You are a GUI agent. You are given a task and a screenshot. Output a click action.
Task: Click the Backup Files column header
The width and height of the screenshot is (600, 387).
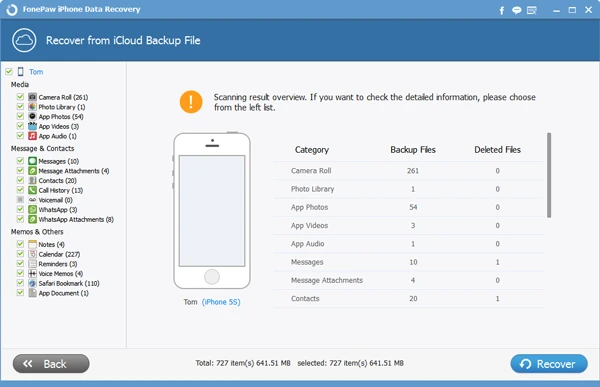(x=412, y=150)
